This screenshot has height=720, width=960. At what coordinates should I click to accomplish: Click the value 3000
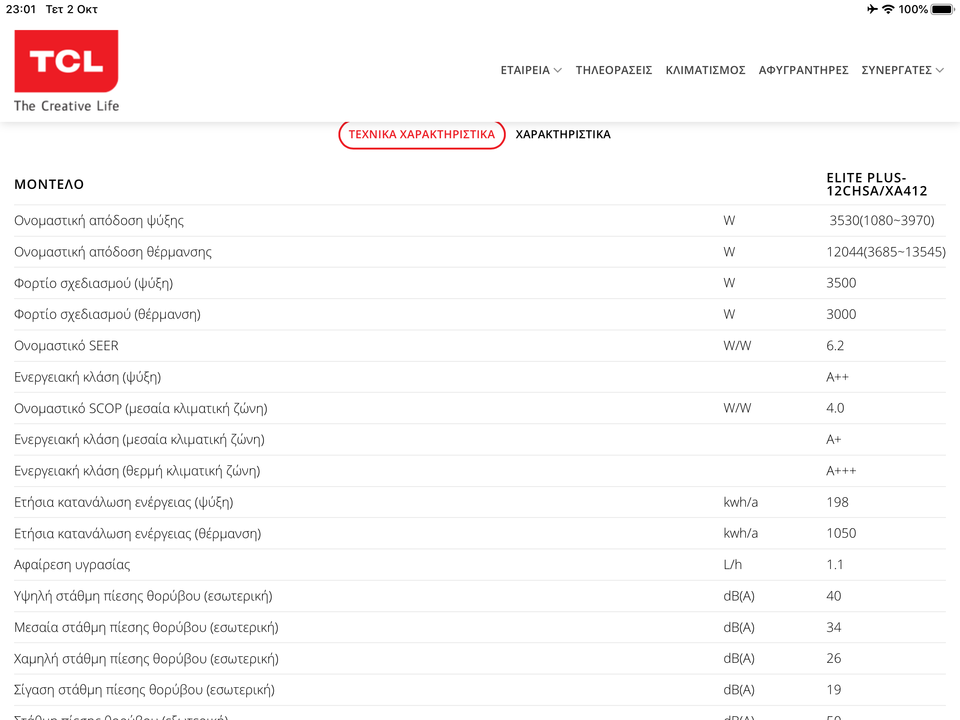pos(841,314)
